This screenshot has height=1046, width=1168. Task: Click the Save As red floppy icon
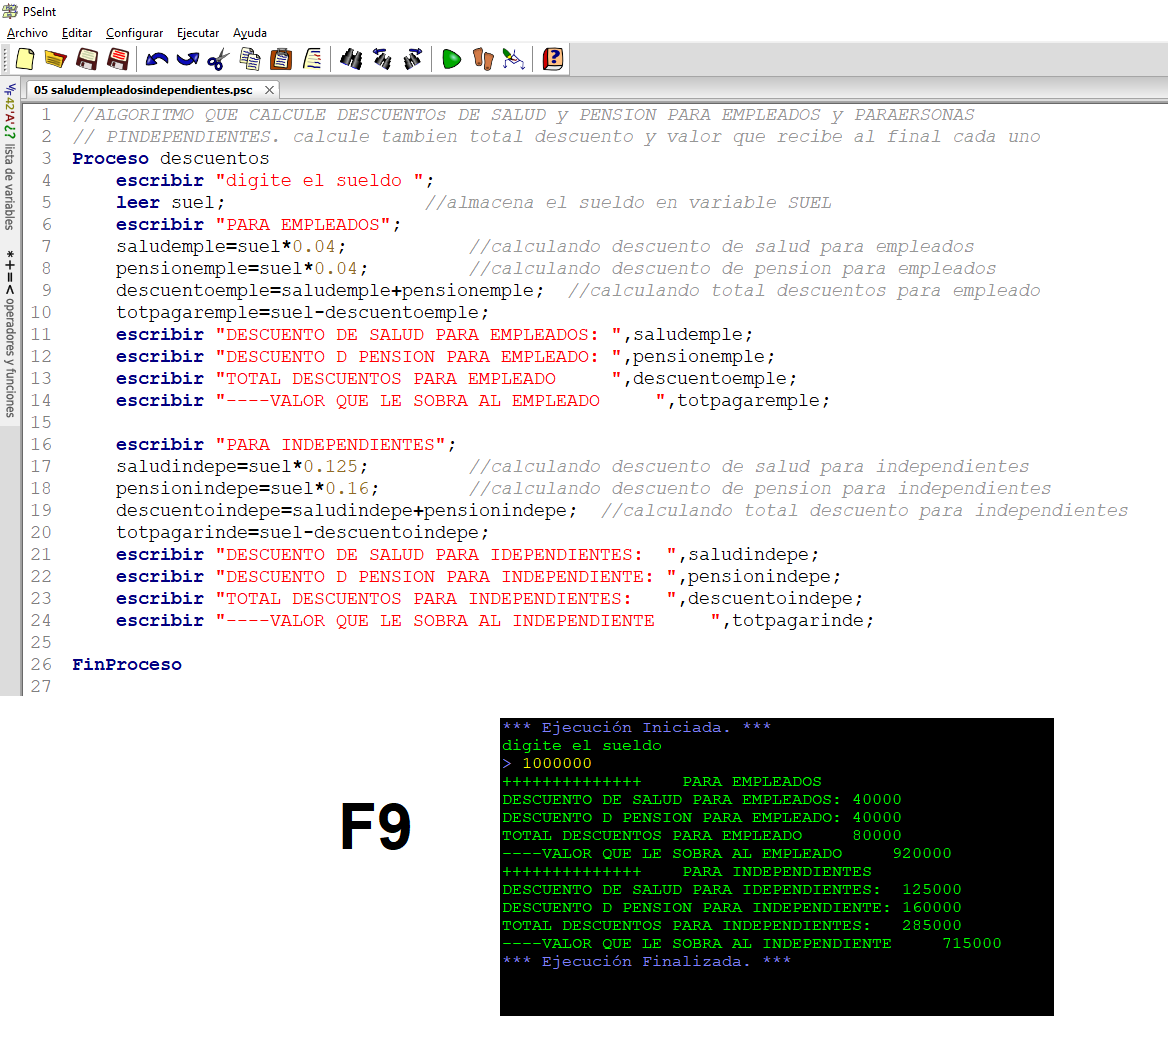(x=118, y=59)
